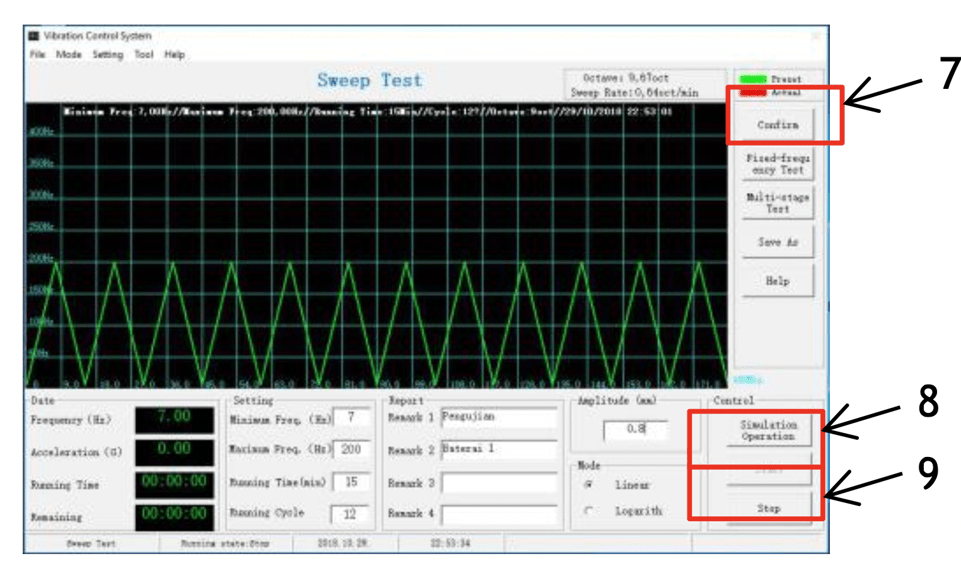961x561 pixels.
Task: Start the Simulation Operation
Action: (768, 431)
